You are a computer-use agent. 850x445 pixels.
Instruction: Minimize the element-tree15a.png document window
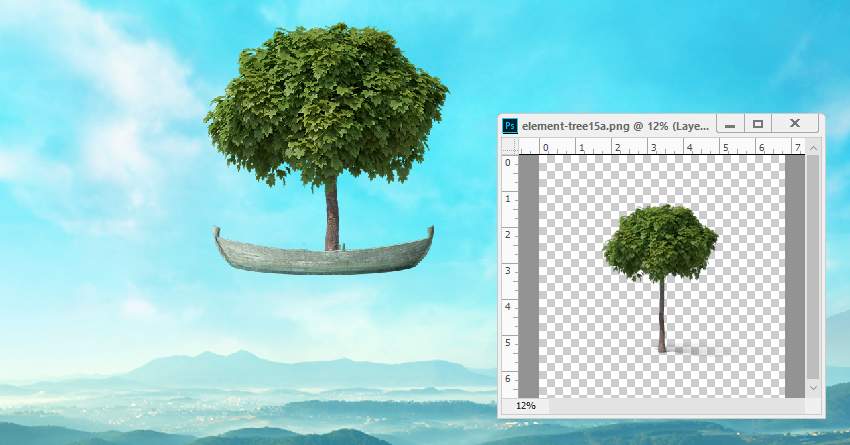(x=730, y=124)
